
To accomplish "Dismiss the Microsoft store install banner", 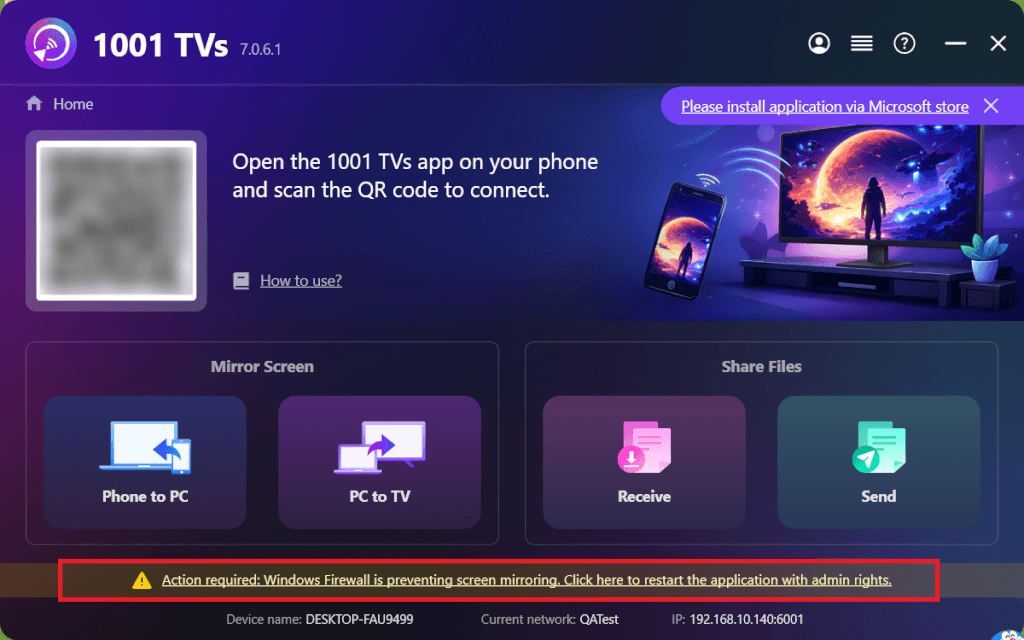I will 991,106.
